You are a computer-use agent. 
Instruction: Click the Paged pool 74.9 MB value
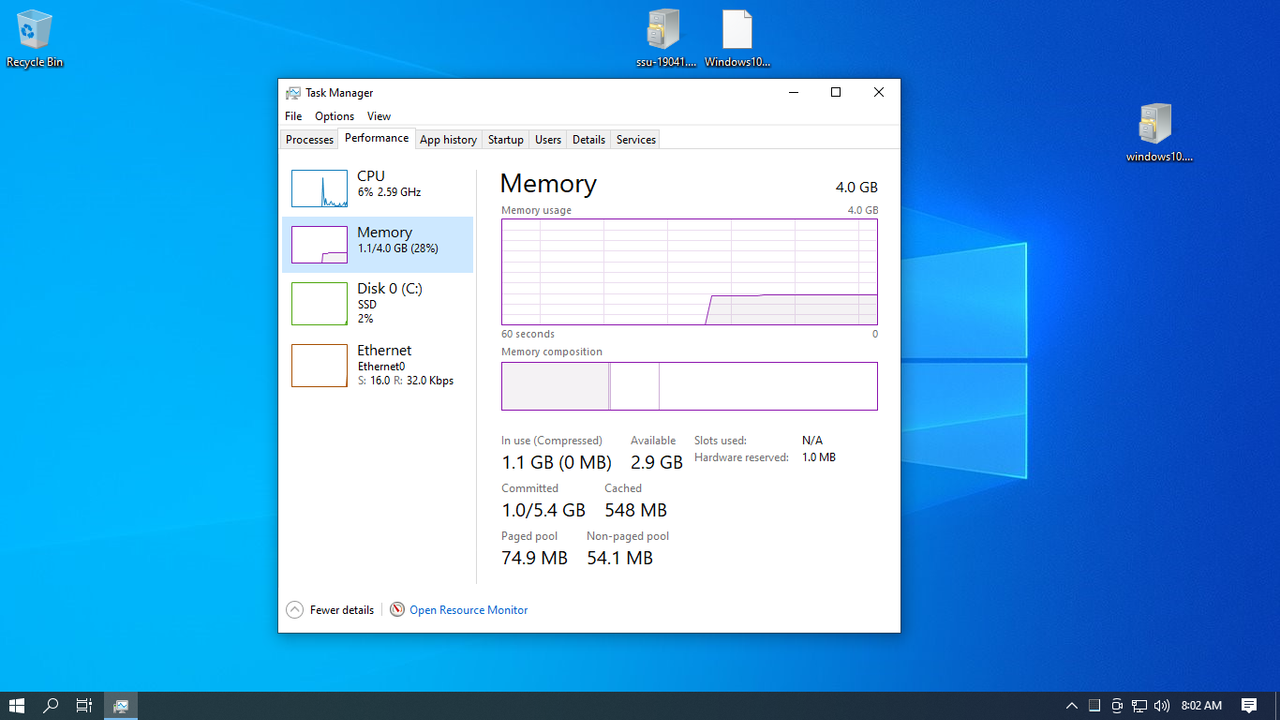pyautogui.click(x=534, y=558)
